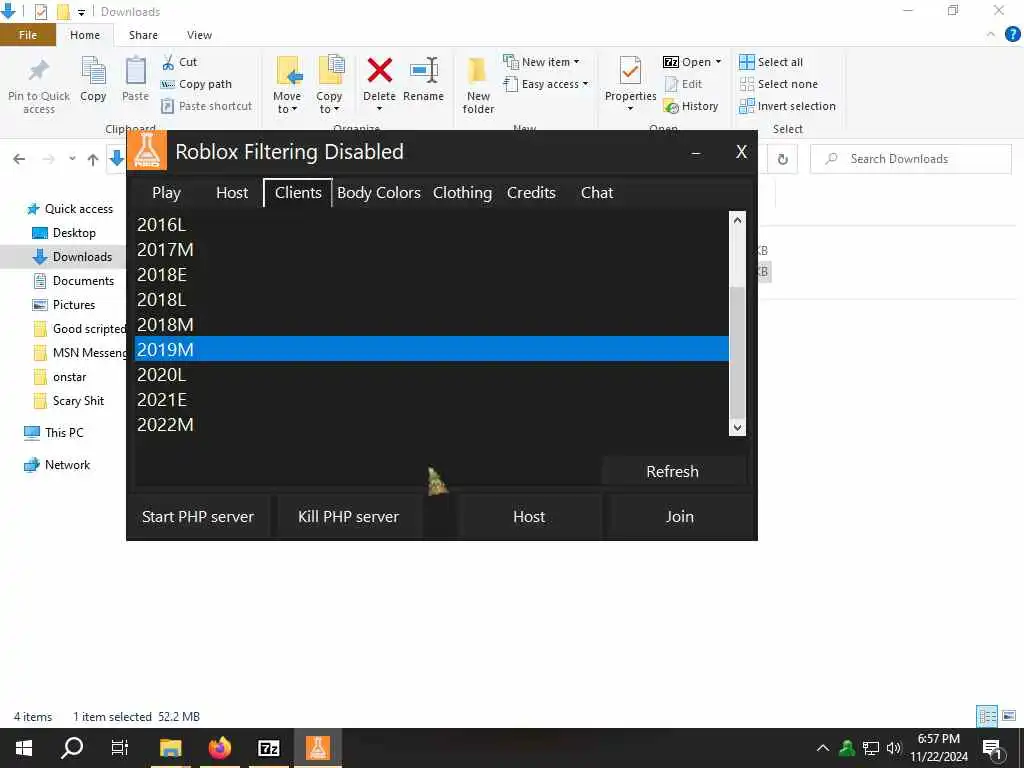
Task: Collapse the ribbon with the chevron
Action: pos(991,35)
